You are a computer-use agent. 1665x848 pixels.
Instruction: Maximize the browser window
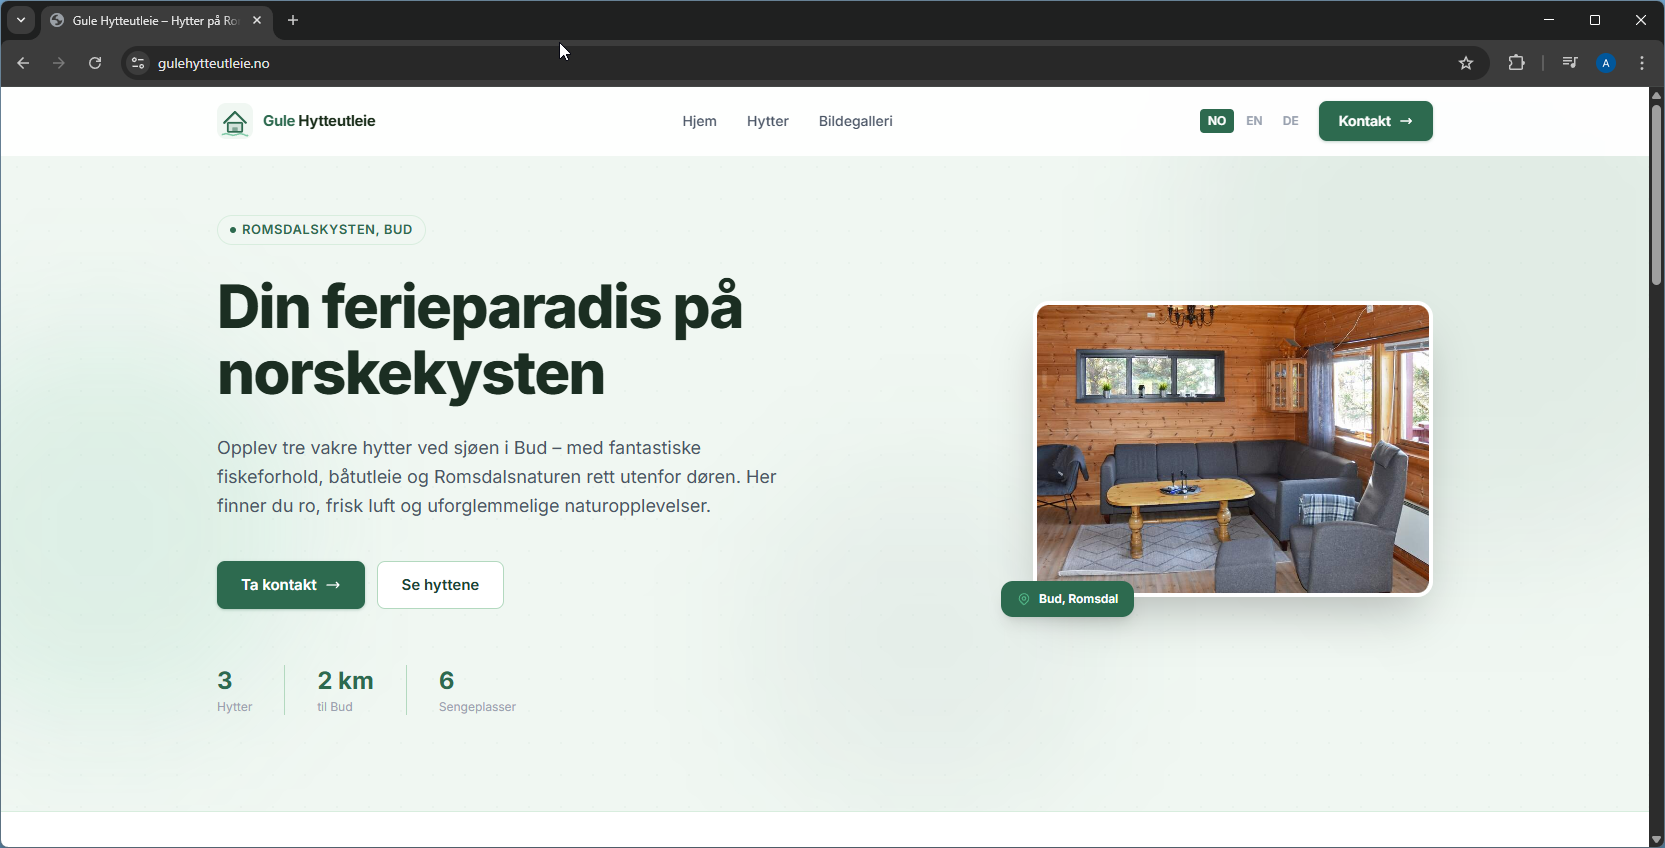tap(1595, 20)
